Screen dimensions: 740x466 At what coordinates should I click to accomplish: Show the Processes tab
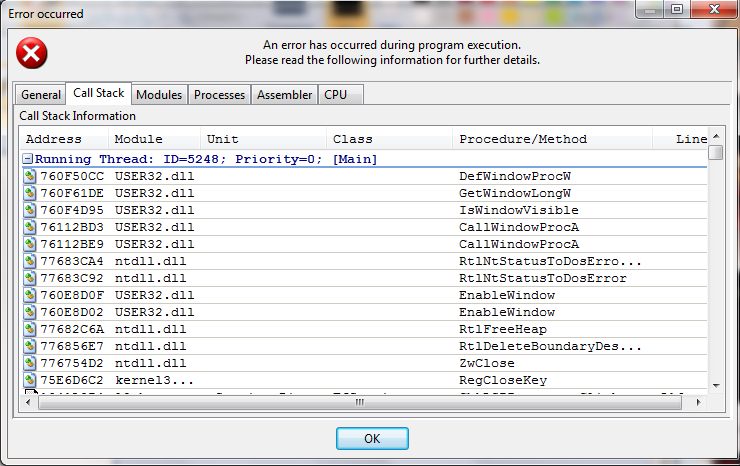[219, 95]
